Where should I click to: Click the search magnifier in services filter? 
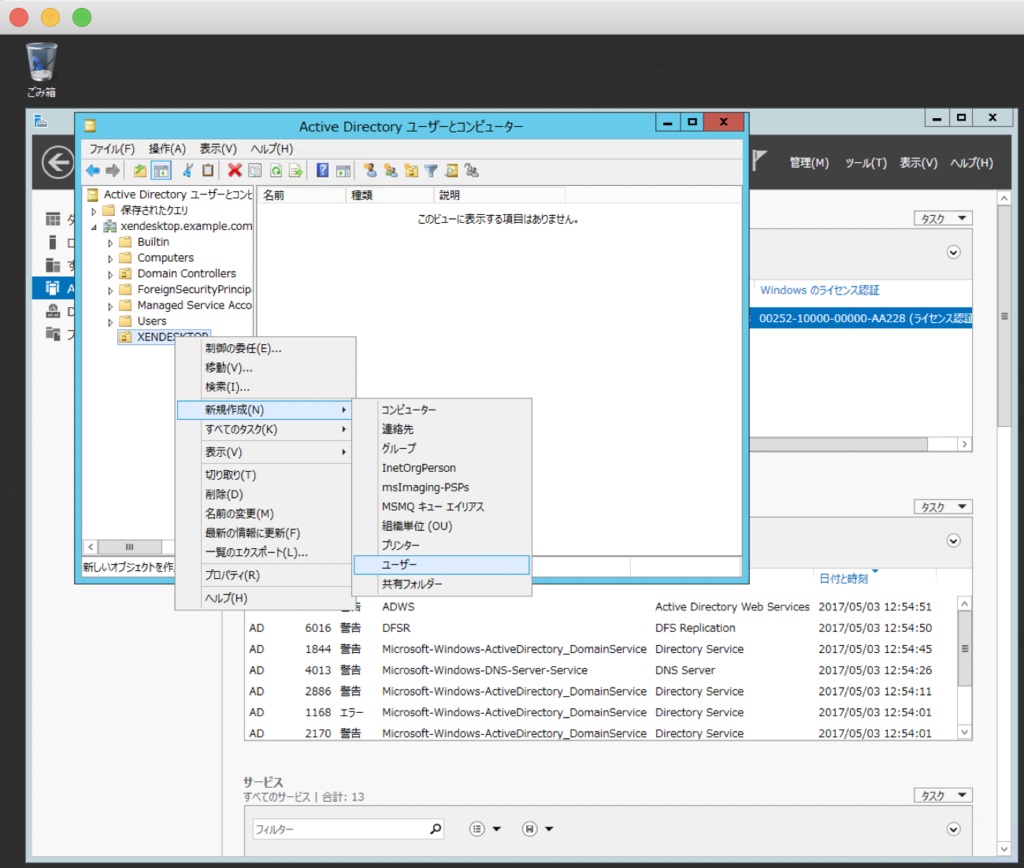tap(436, 829)
